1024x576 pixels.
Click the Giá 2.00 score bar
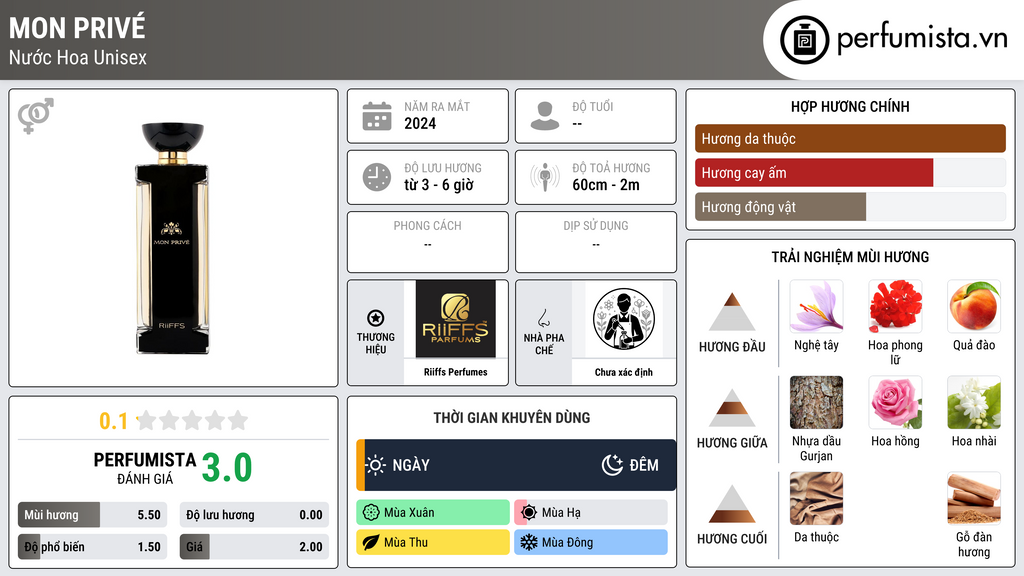(254, 547)
